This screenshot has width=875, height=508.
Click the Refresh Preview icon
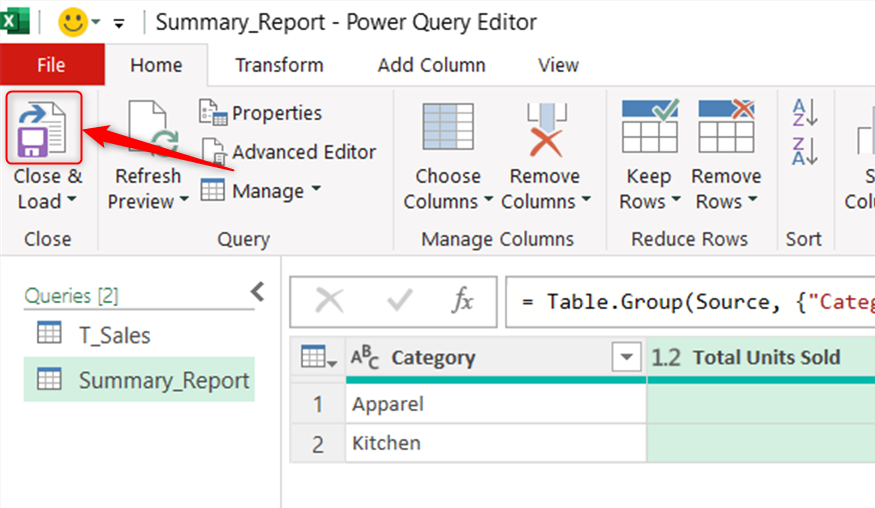pos(152,128)
